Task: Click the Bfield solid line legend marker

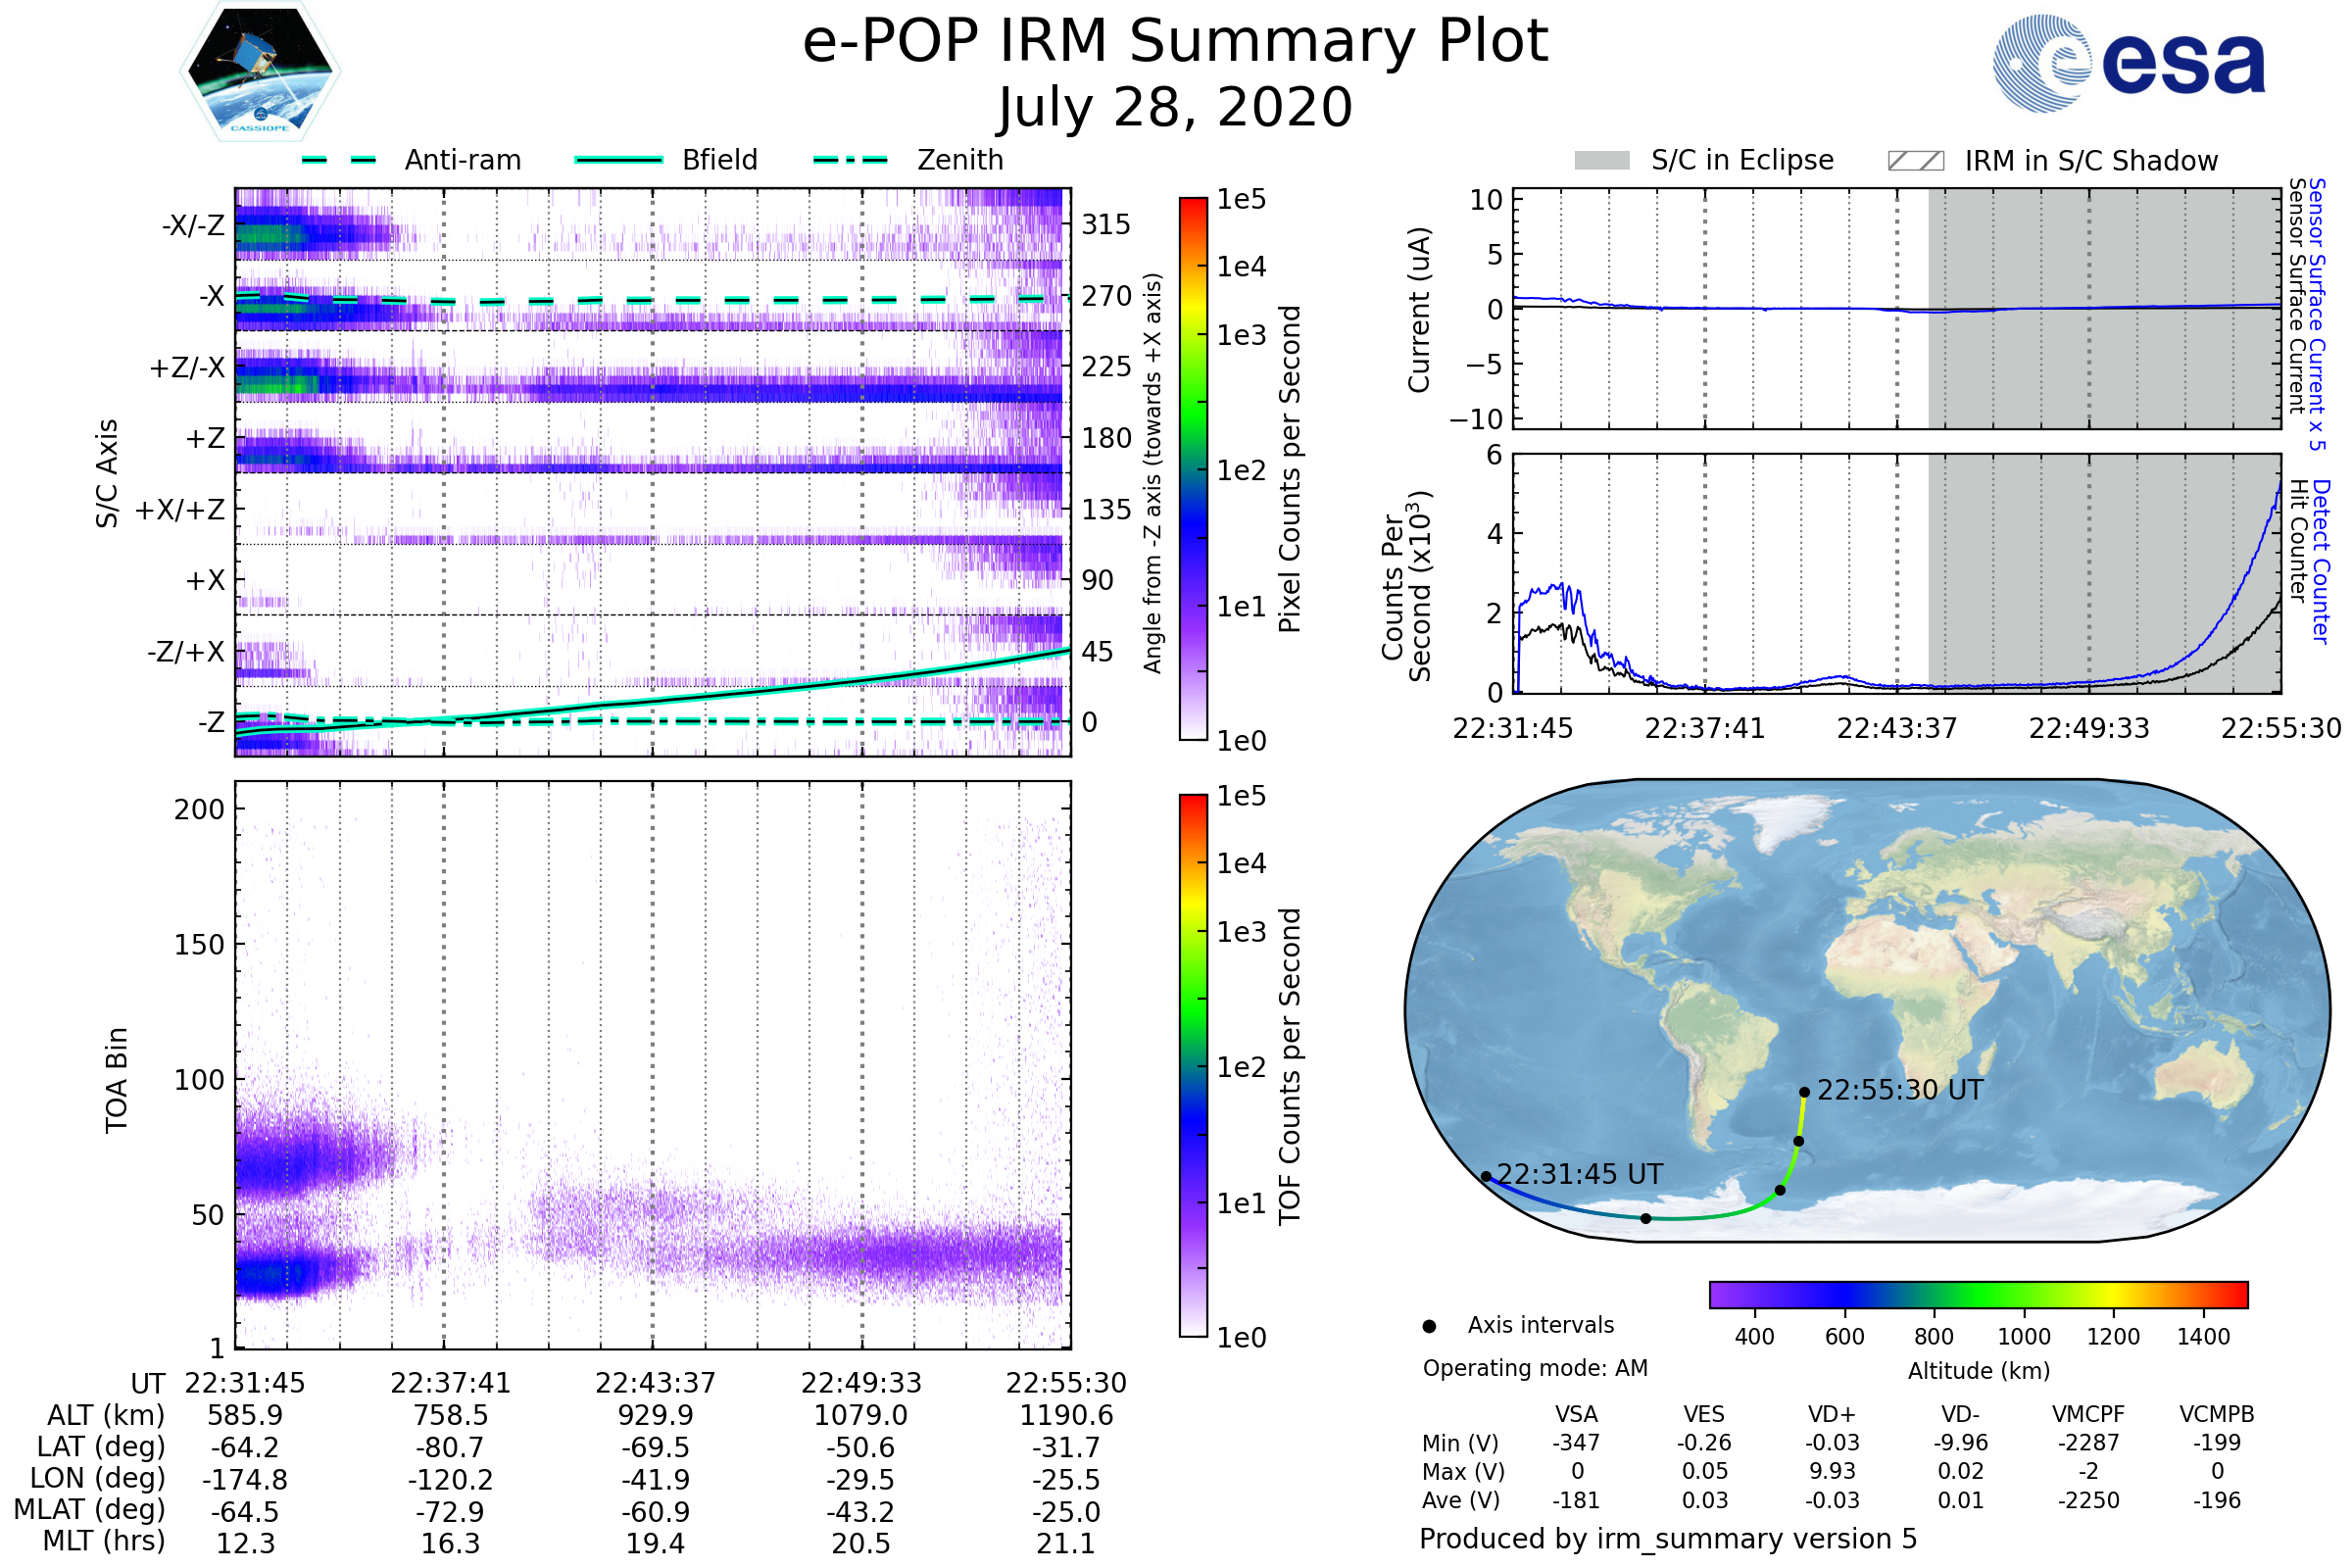Action: [618, 160]
